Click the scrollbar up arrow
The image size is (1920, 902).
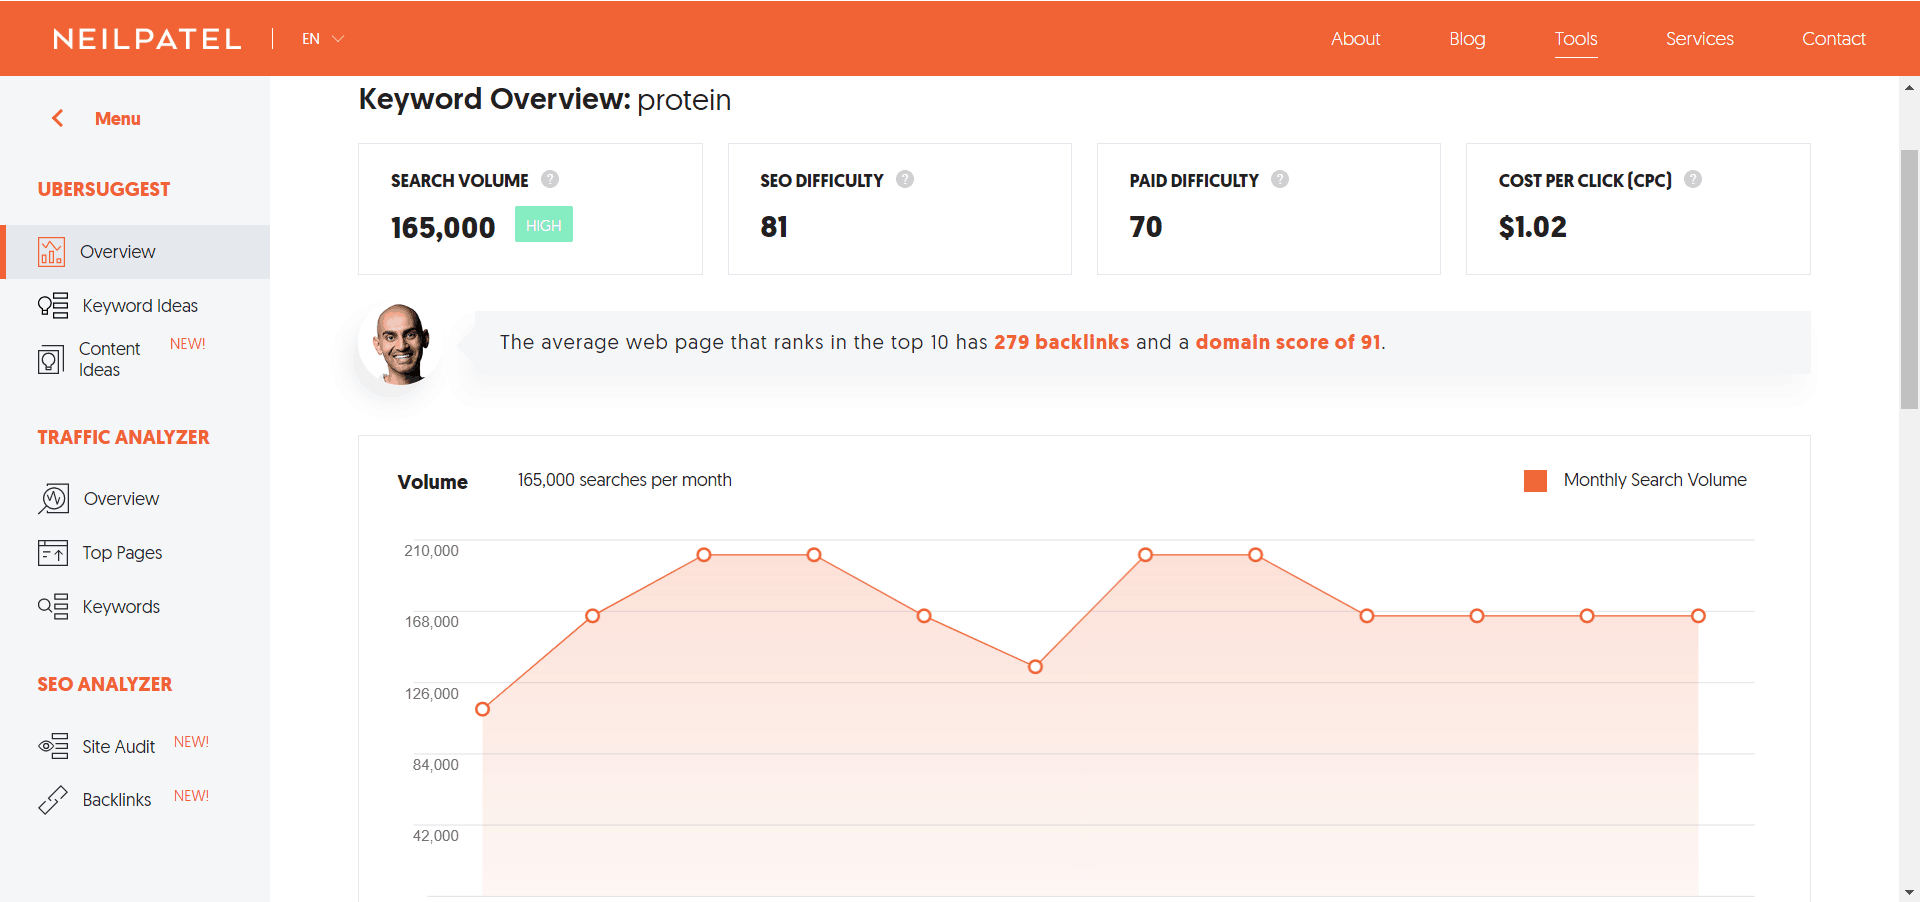1909,87
